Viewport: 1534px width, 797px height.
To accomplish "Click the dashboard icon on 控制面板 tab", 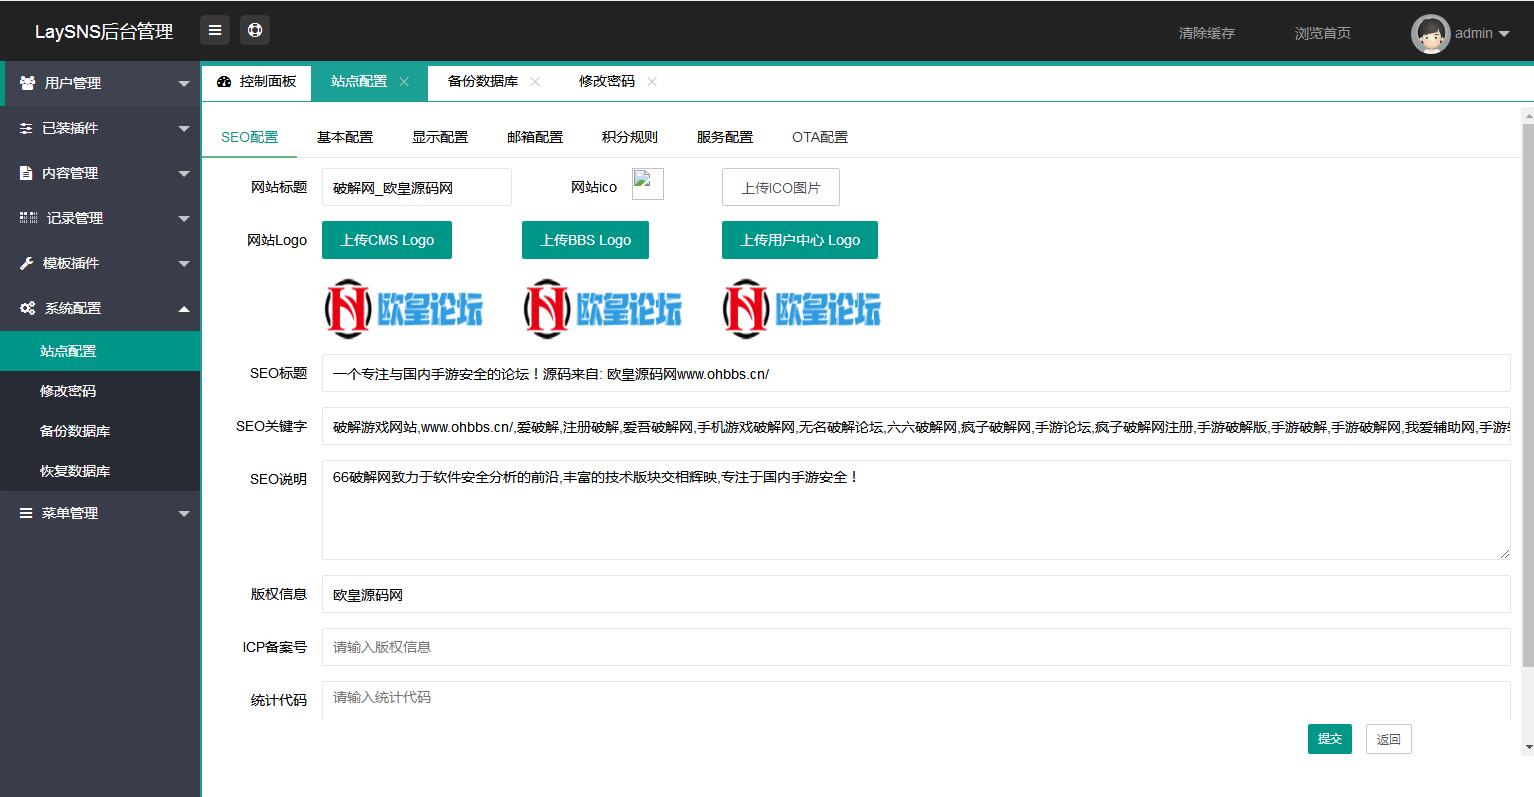I will 222,81.
